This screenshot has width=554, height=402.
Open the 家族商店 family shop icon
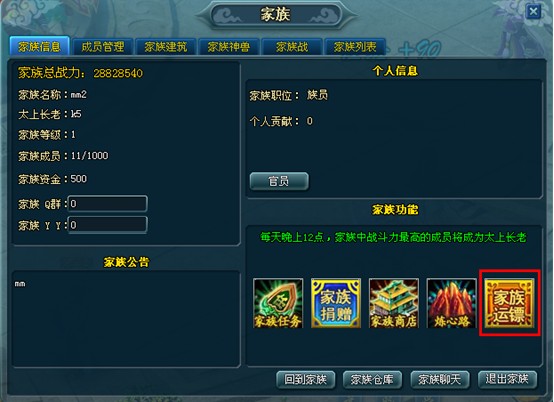[x=394, y=303]
